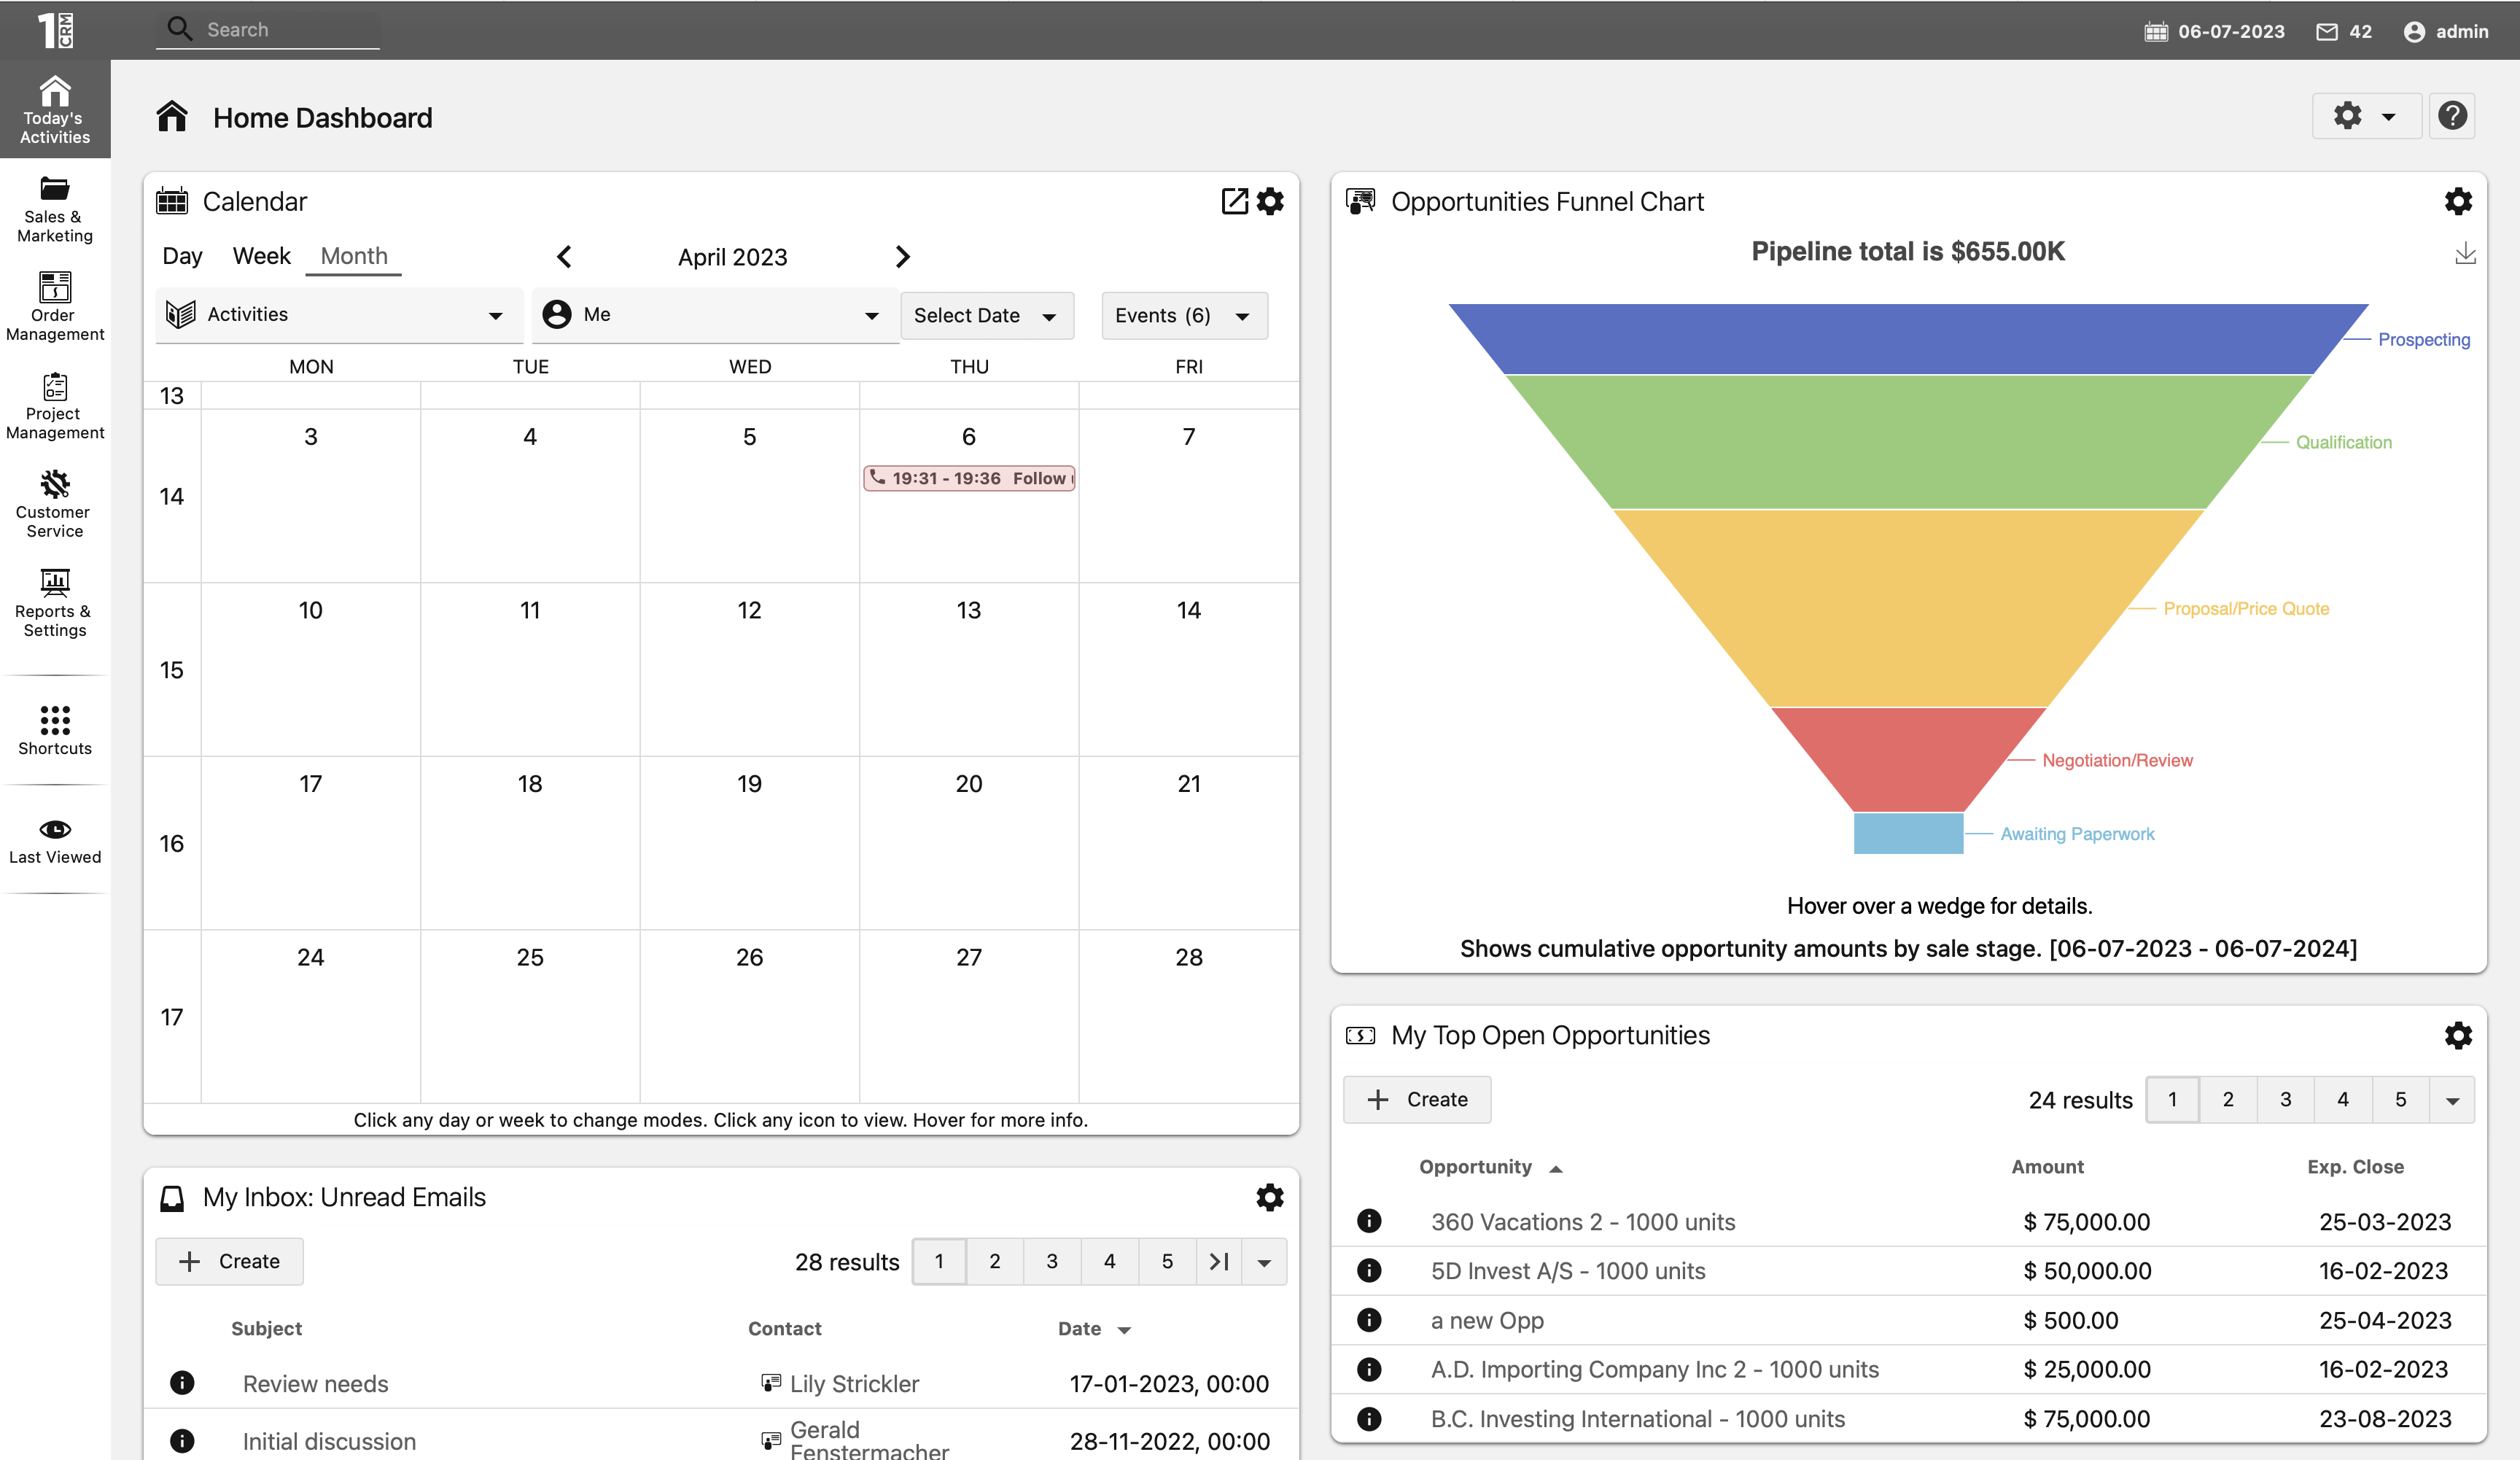Open the Order Management sidebar icon

55,306
